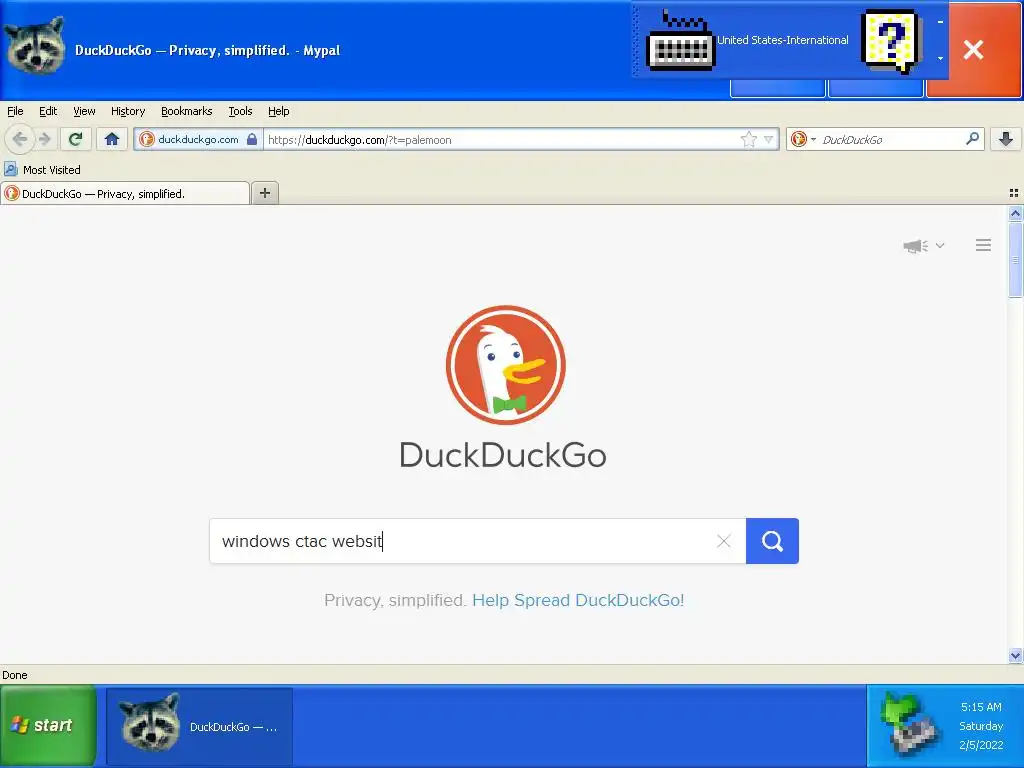Screen dimensions: 1024x768
Task: Click the Back navigation arrow
Action: tap(20, 139)
